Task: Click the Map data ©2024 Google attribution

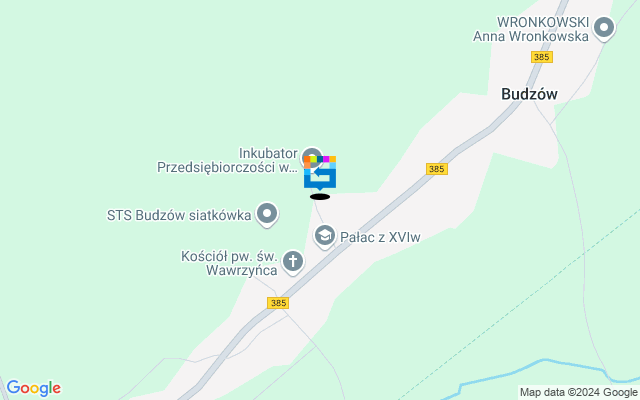Action: 578,393
